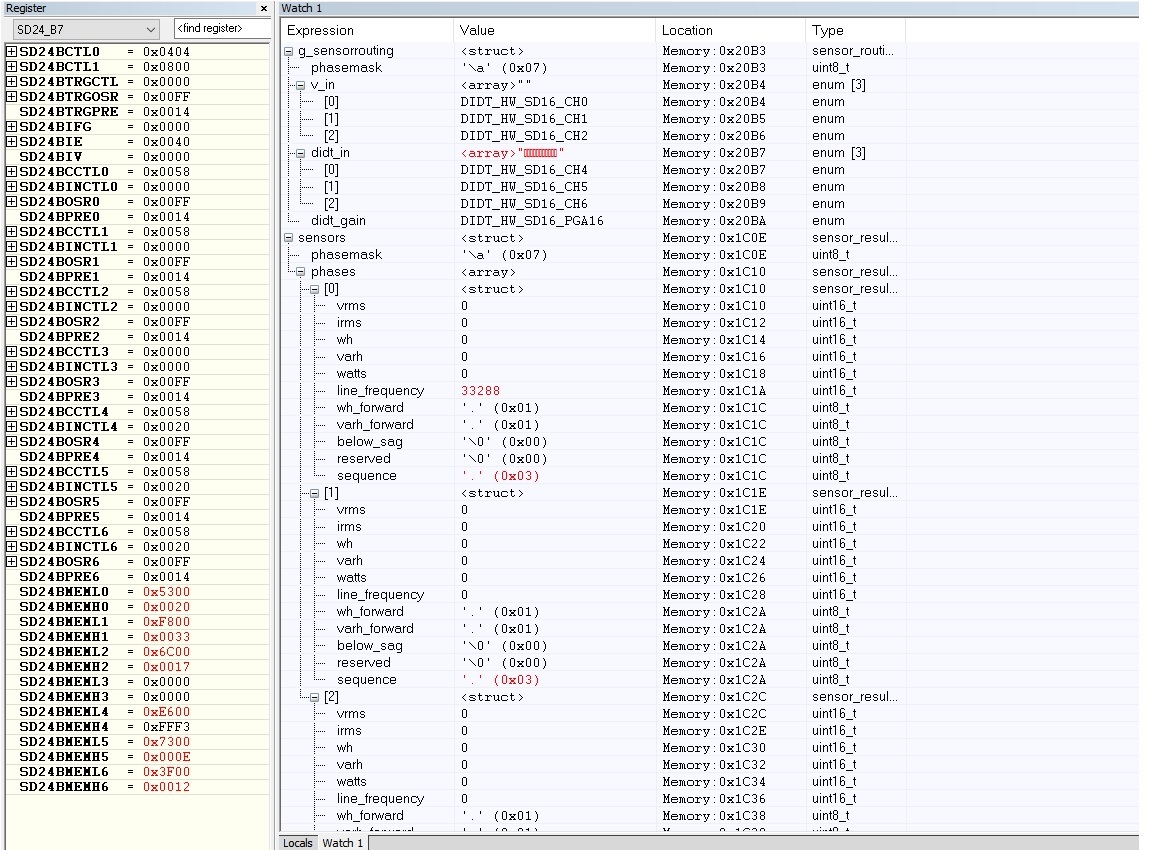The image size is (1152, 850).
Task: Expand the SD24BINCTL0 register
Action: tap(11, 187)
